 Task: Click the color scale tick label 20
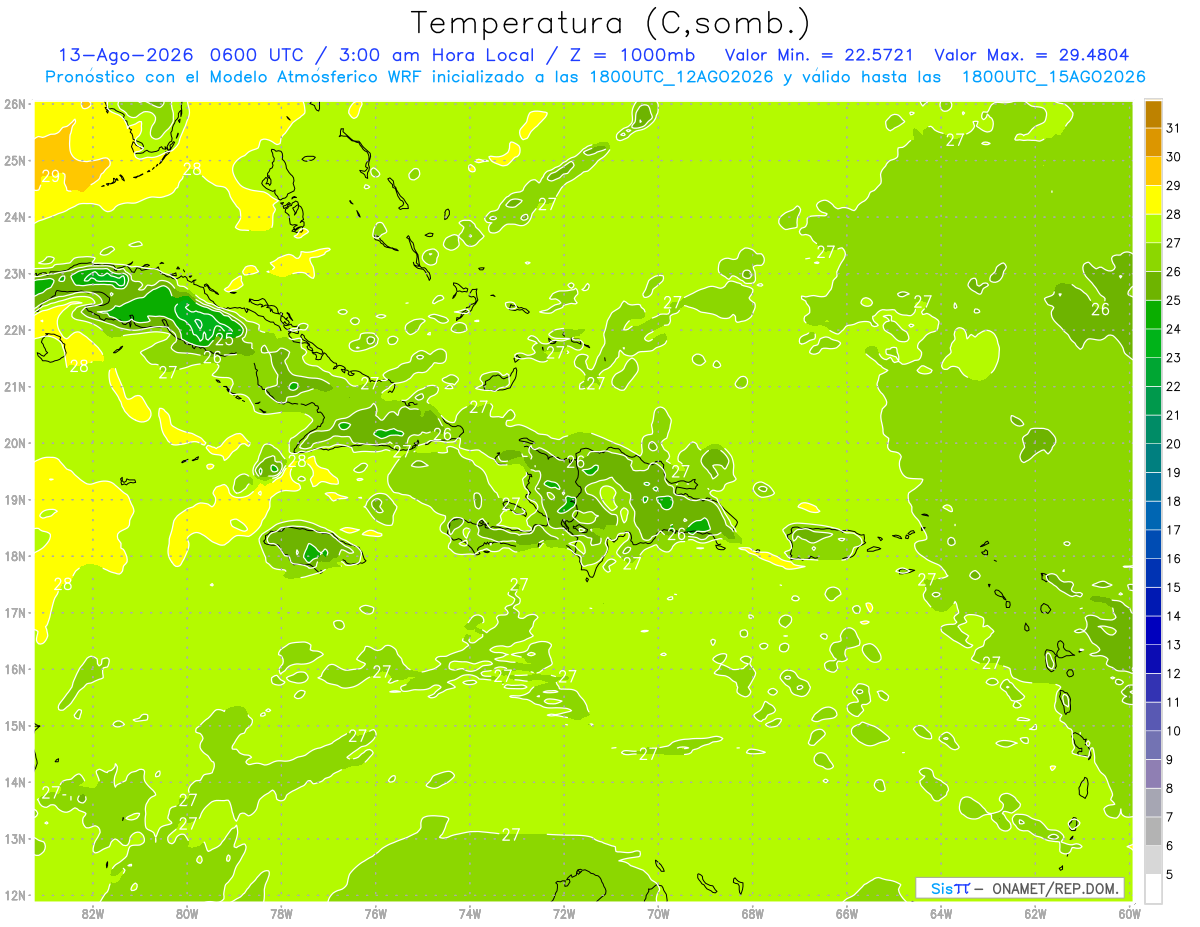pos(1174,444)
